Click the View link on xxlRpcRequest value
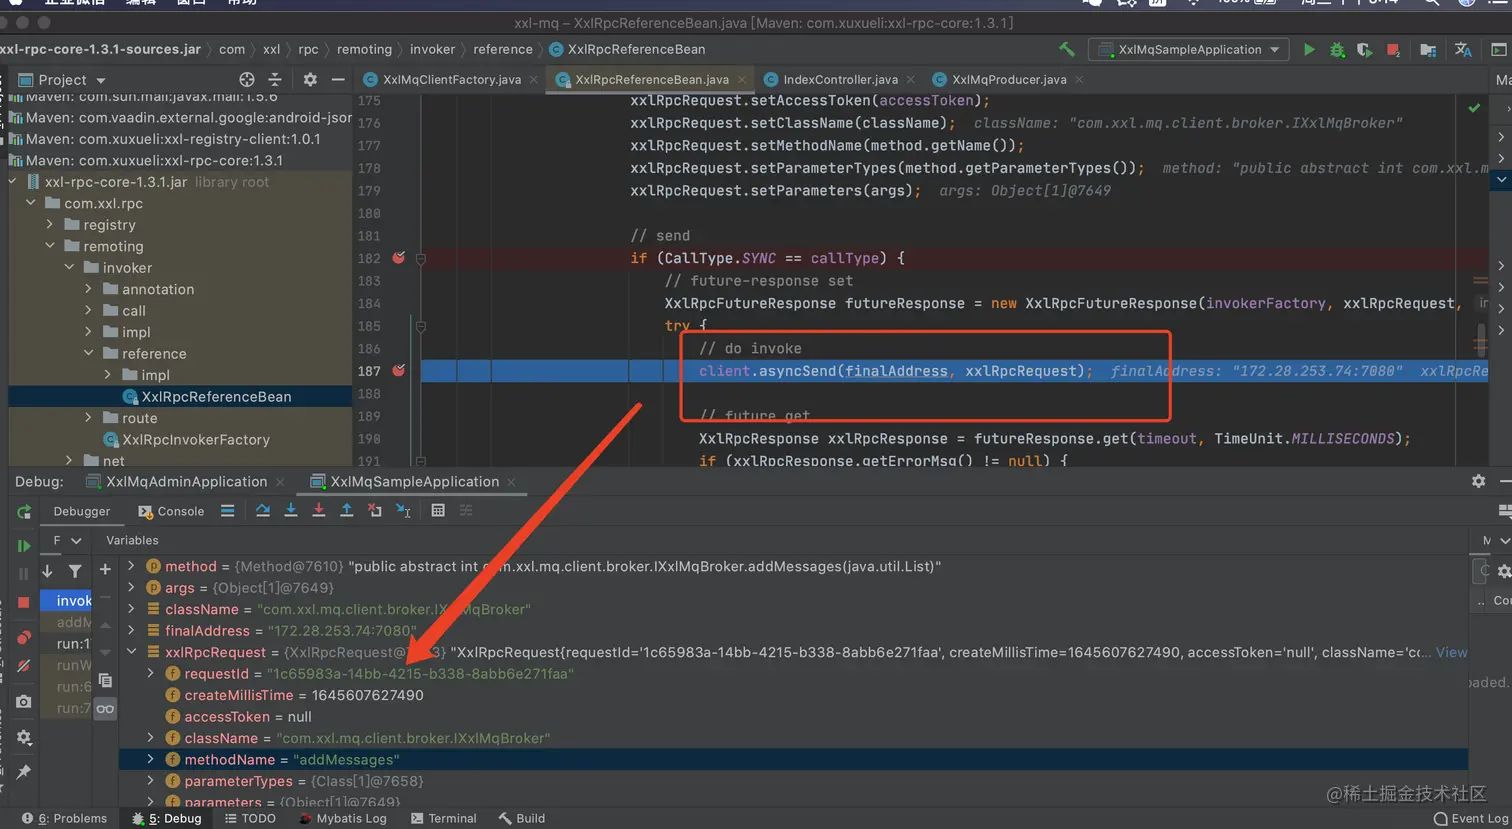 click(x=1451, y=652)
